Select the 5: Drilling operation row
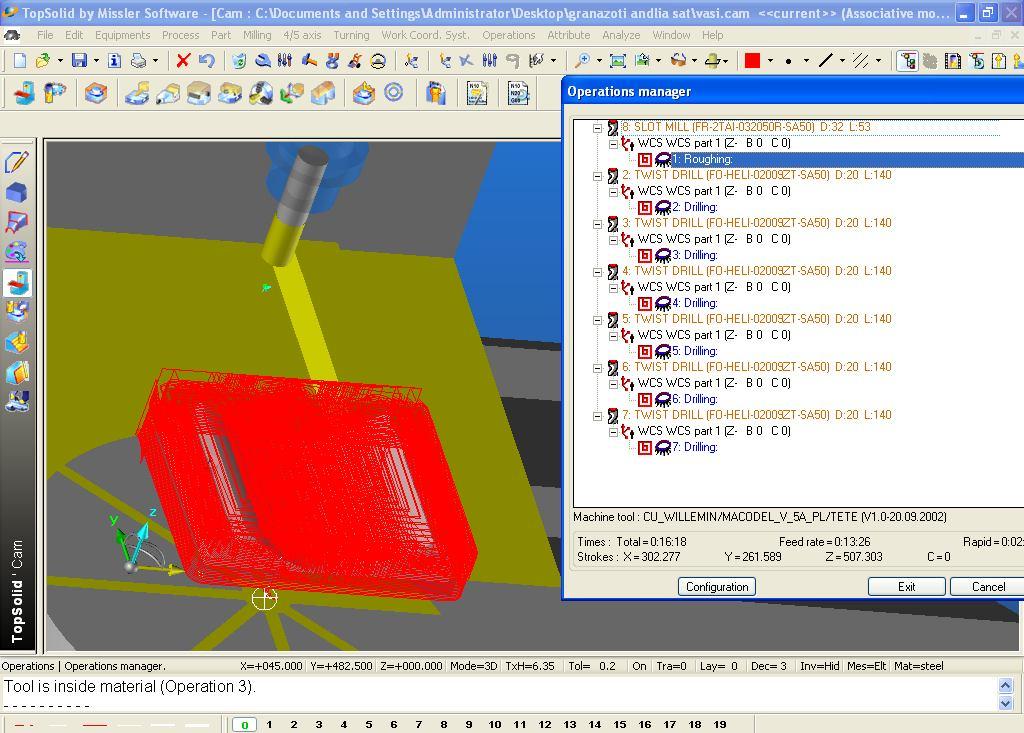The image size is (1024, 733). 695,351
